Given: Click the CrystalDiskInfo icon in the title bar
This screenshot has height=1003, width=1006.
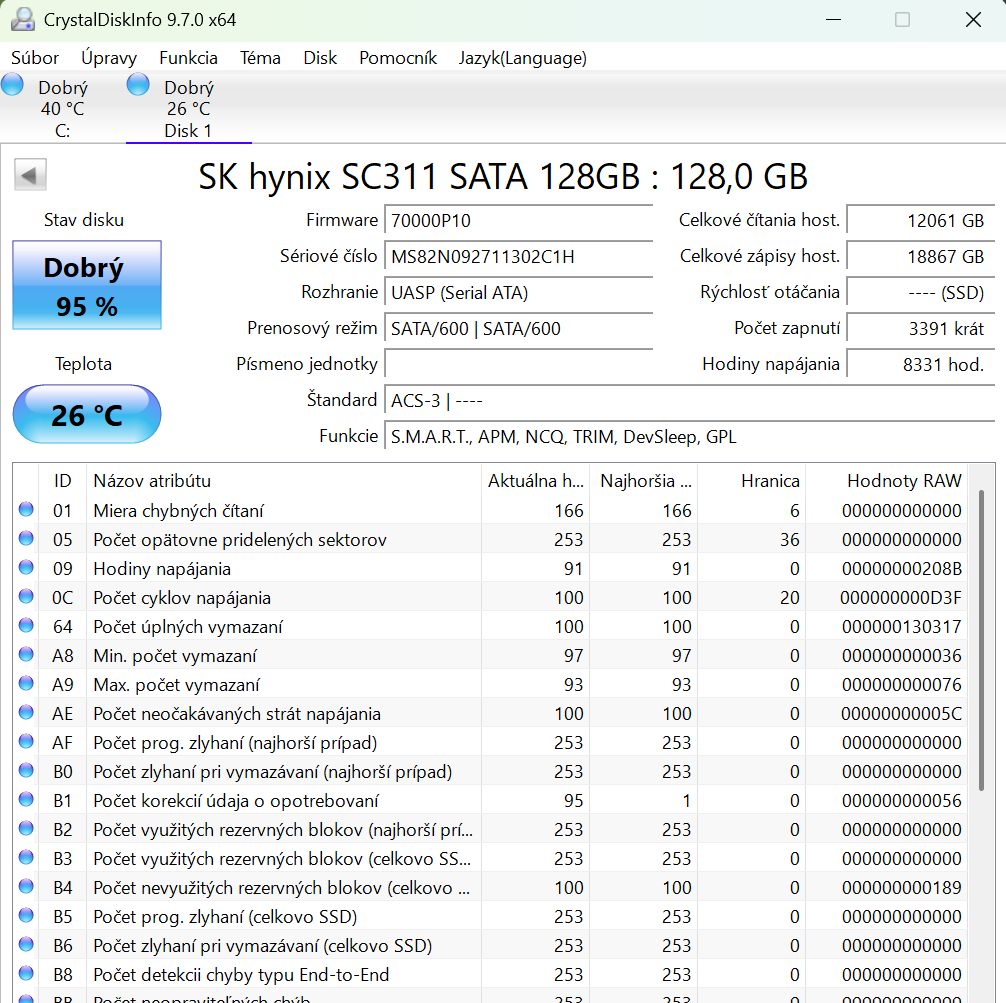Looking at the screenshot, I should 22,19.
